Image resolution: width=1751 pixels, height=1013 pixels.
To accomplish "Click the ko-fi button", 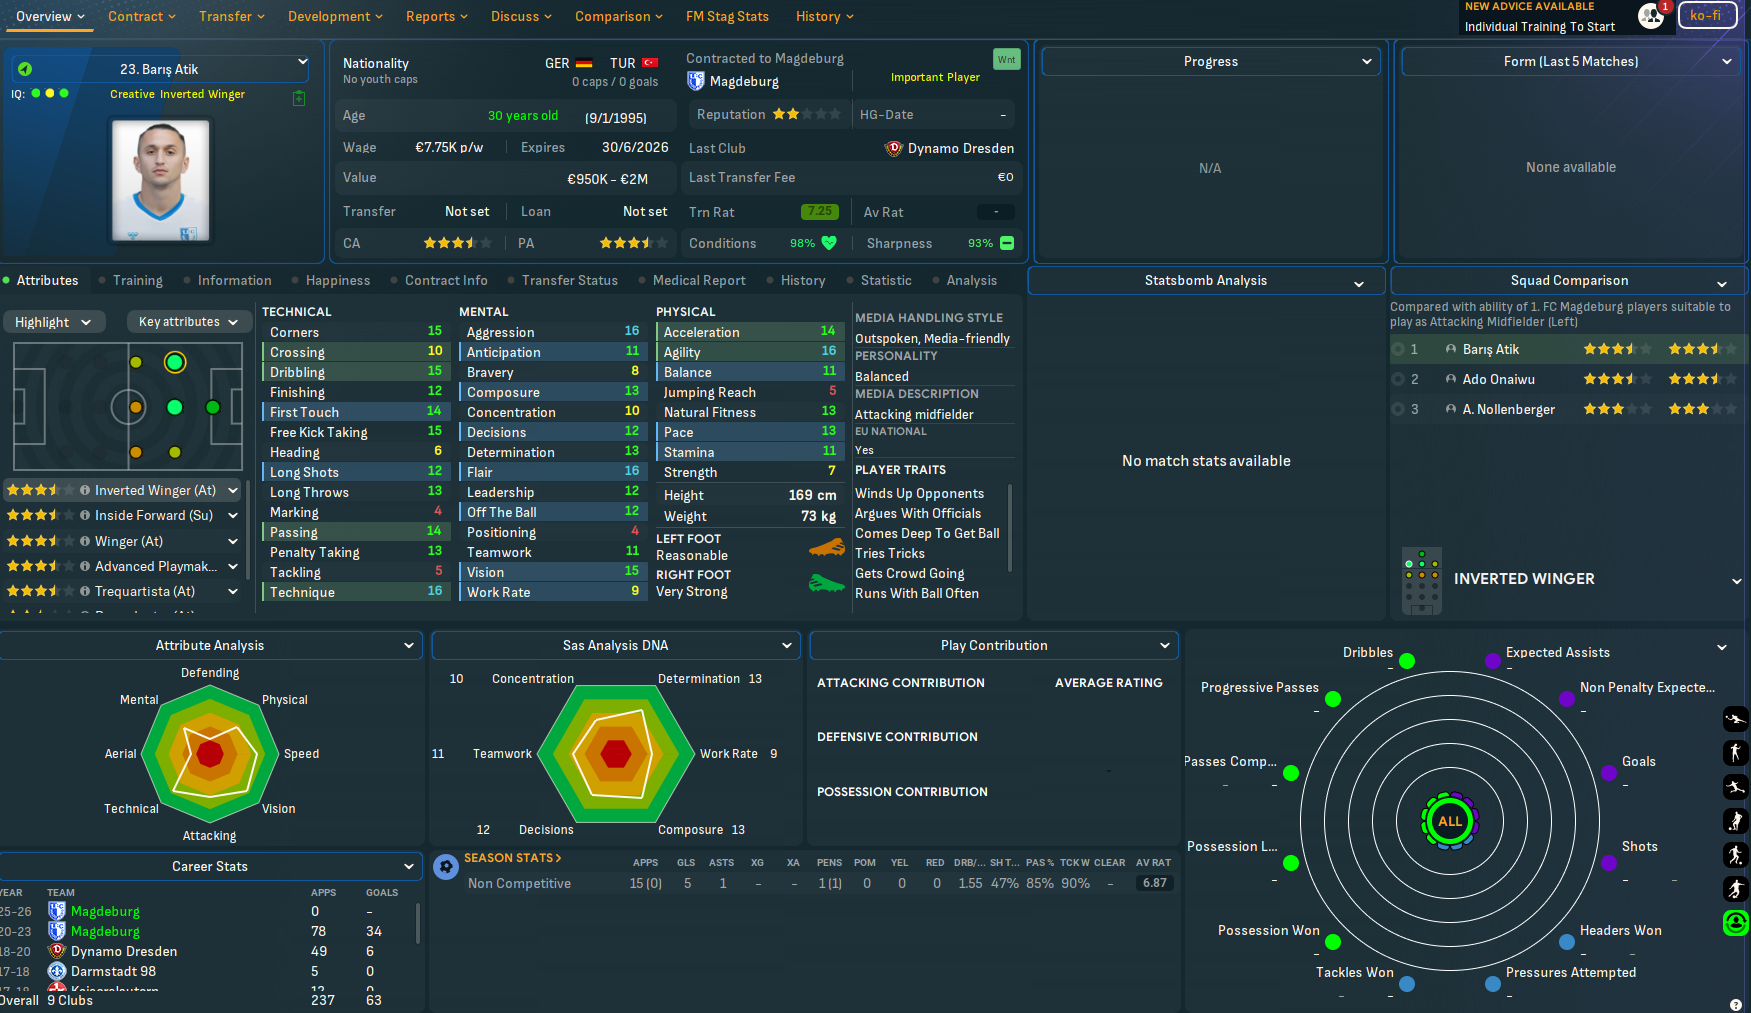I will (1707, 15).
